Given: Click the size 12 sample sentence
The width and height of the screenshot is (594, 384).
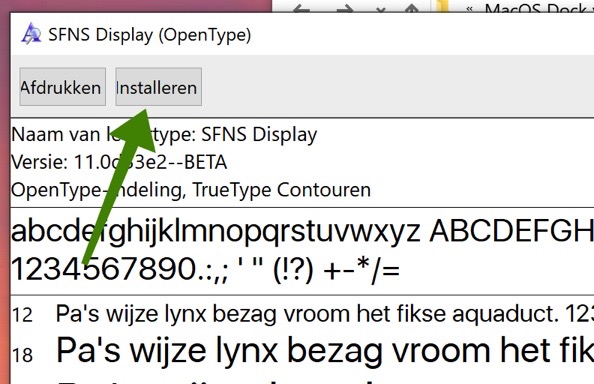Looking at the screenshot, I should [x=325, y=314].
